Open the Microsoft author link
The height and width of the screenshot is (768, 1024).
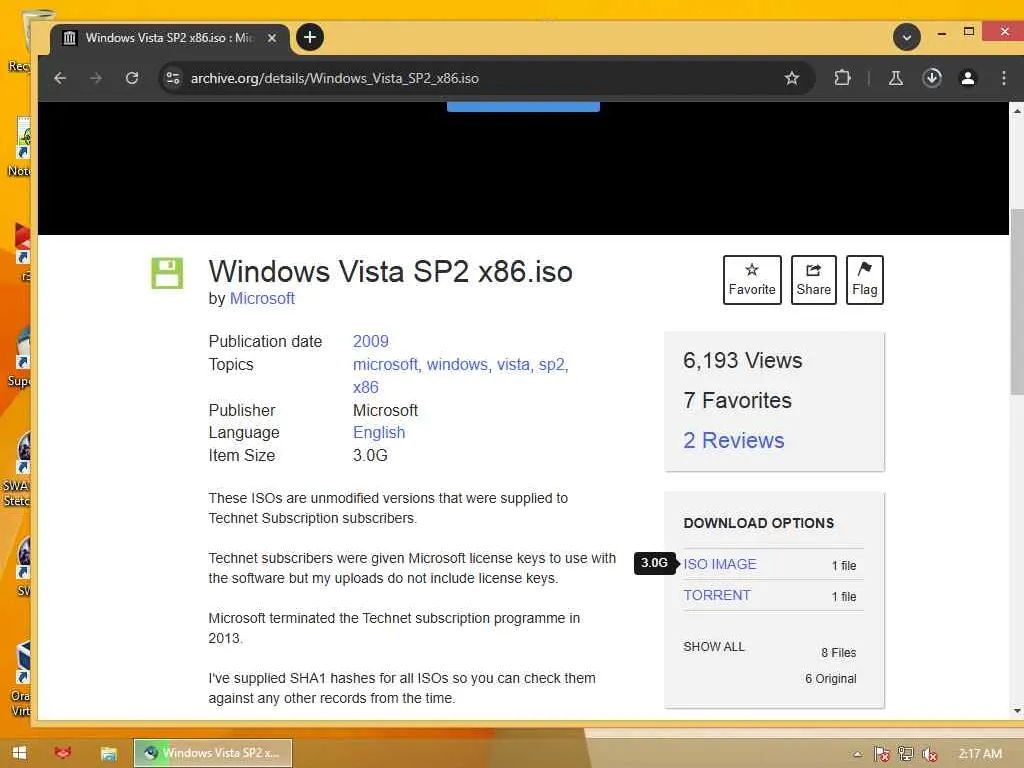(x=262, y=298)
